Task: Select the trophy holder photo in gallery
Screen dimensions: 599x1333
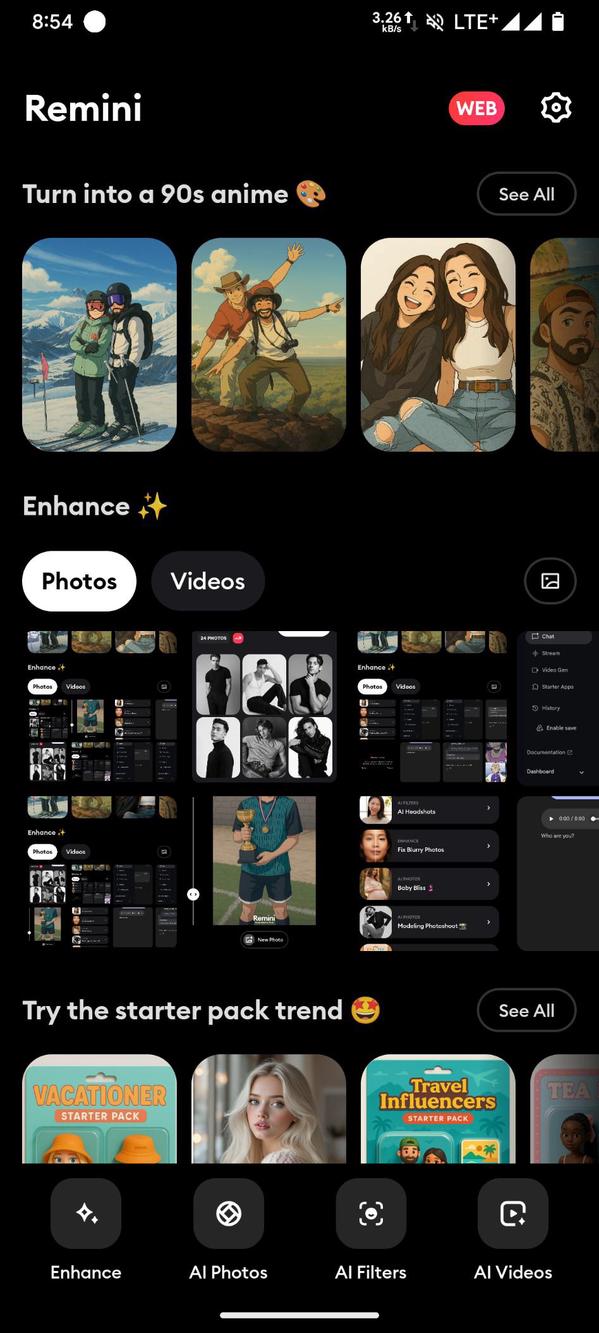Action: pos(264,873)
